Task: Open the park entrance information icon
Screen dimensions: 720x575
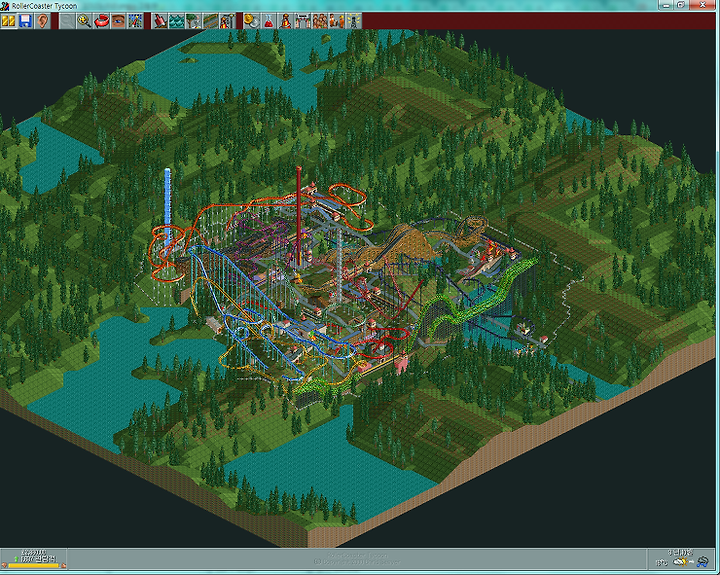Action: click(303, 21)
